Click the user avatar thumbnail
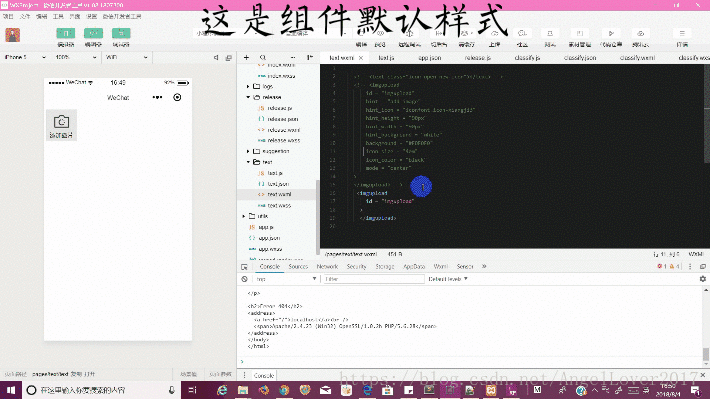 coord(13,35)
